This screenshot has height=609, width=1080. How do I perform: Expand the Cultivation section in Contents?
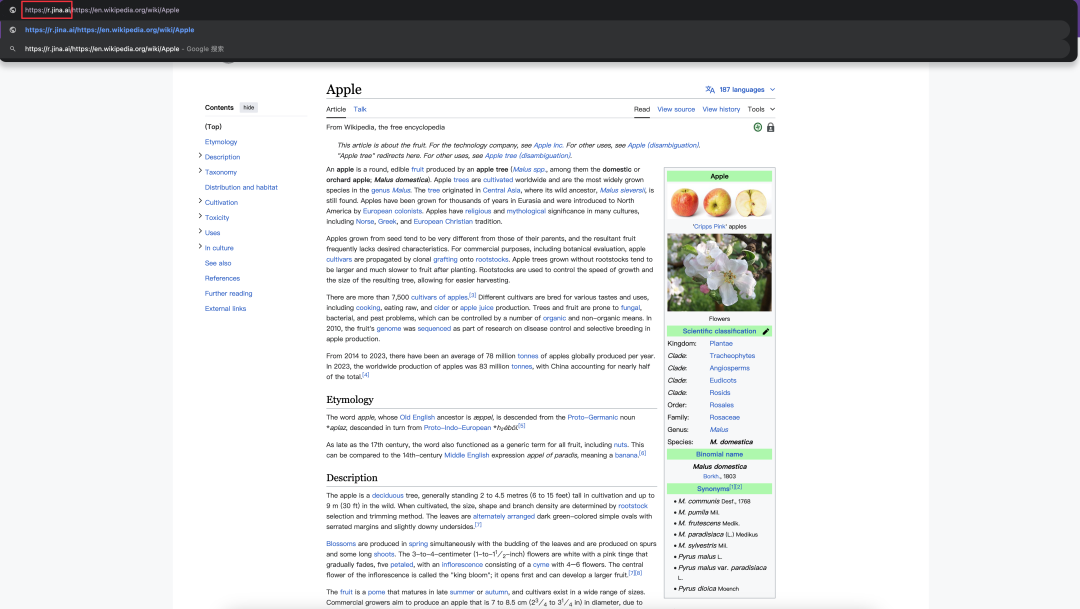pos(201,202)
